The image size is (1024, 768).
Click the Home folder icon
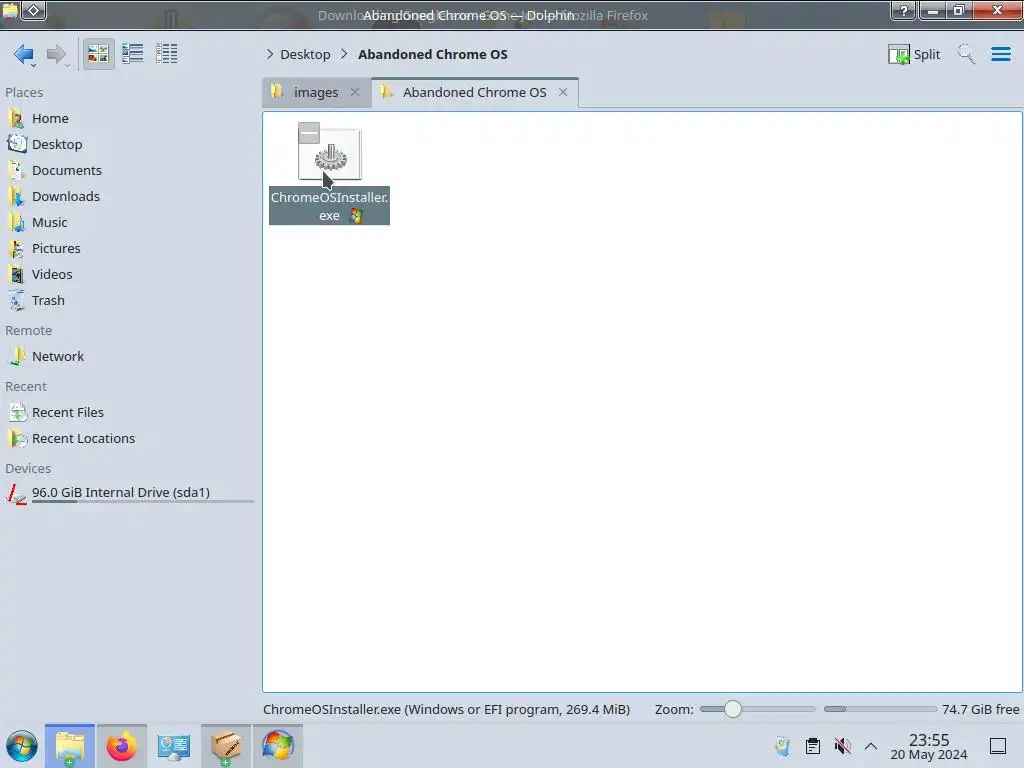pyautogui.click(x=16, y=118)
